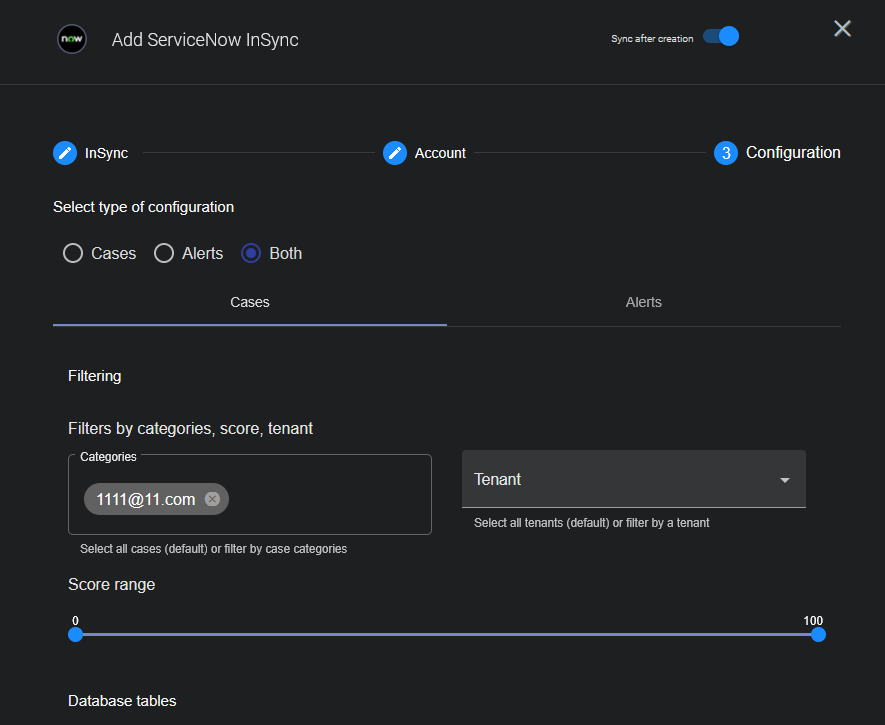The height and width of the screenshot is (725, 885).
Task: Select the Alerts radio button
Action: (x=164, y=253)
